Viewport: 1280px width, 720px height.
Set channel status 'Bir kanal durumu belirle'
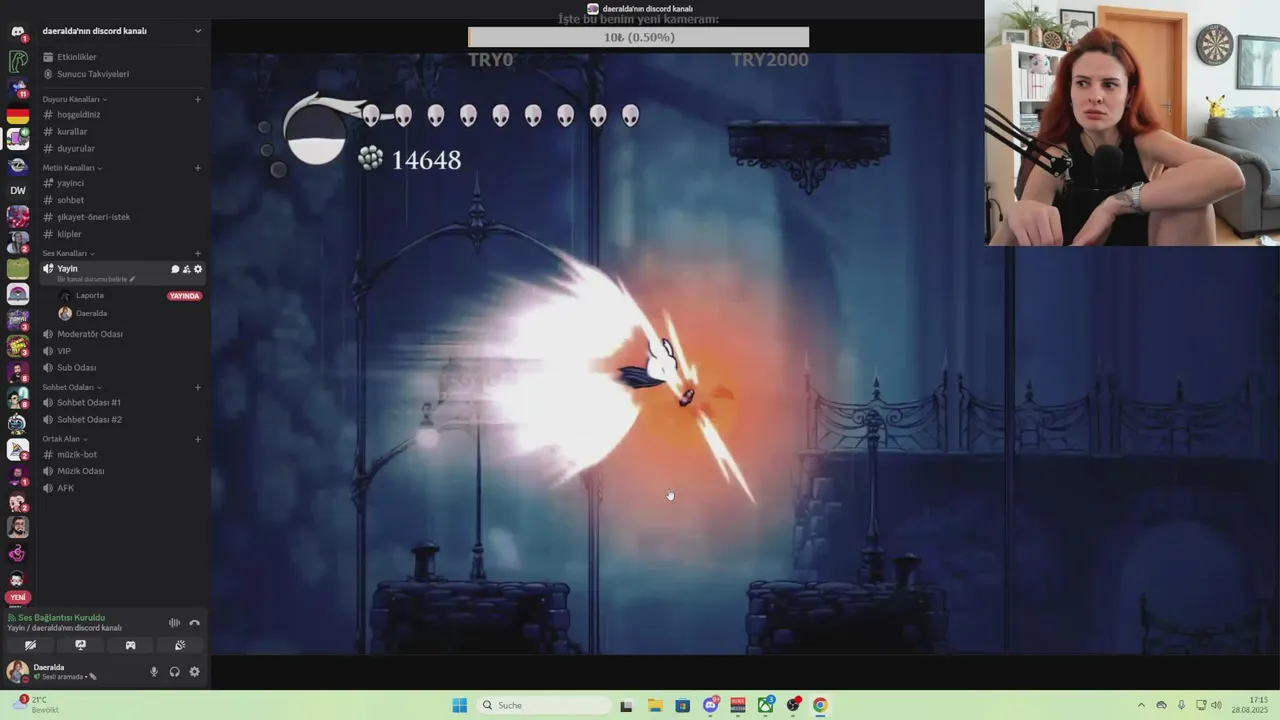tap(96, 279)
